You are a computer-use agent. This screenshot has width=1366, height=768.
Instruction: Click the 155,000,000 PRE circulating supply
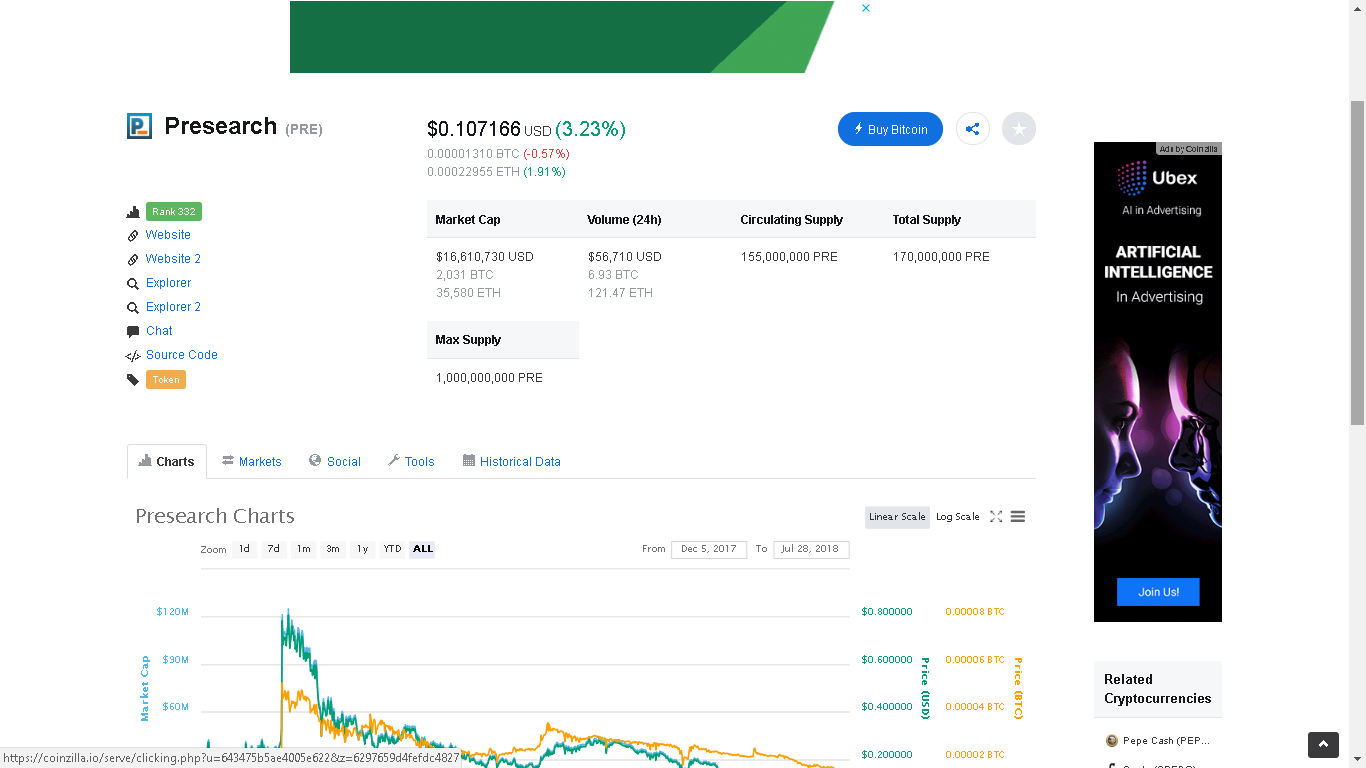point(789,257)
